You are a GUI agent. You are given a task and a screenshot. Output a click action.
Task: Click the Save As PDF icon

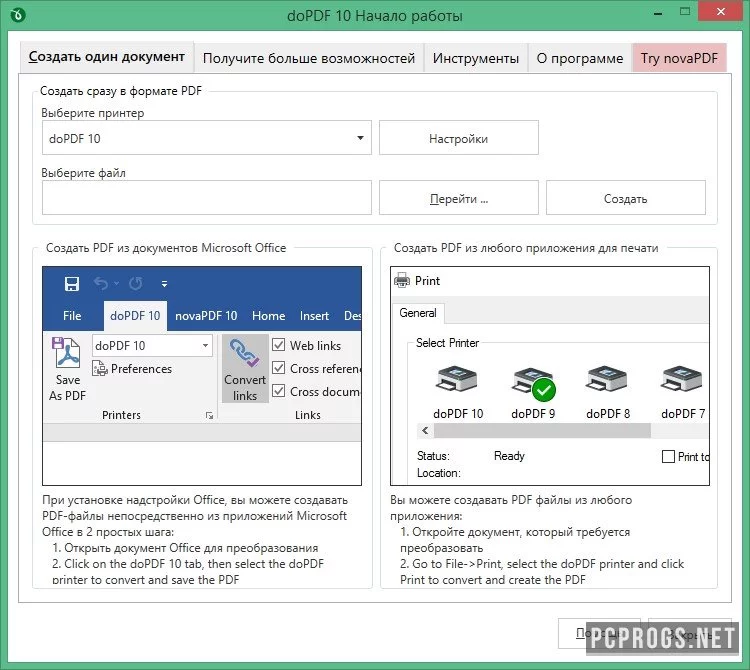coord(66,353)
